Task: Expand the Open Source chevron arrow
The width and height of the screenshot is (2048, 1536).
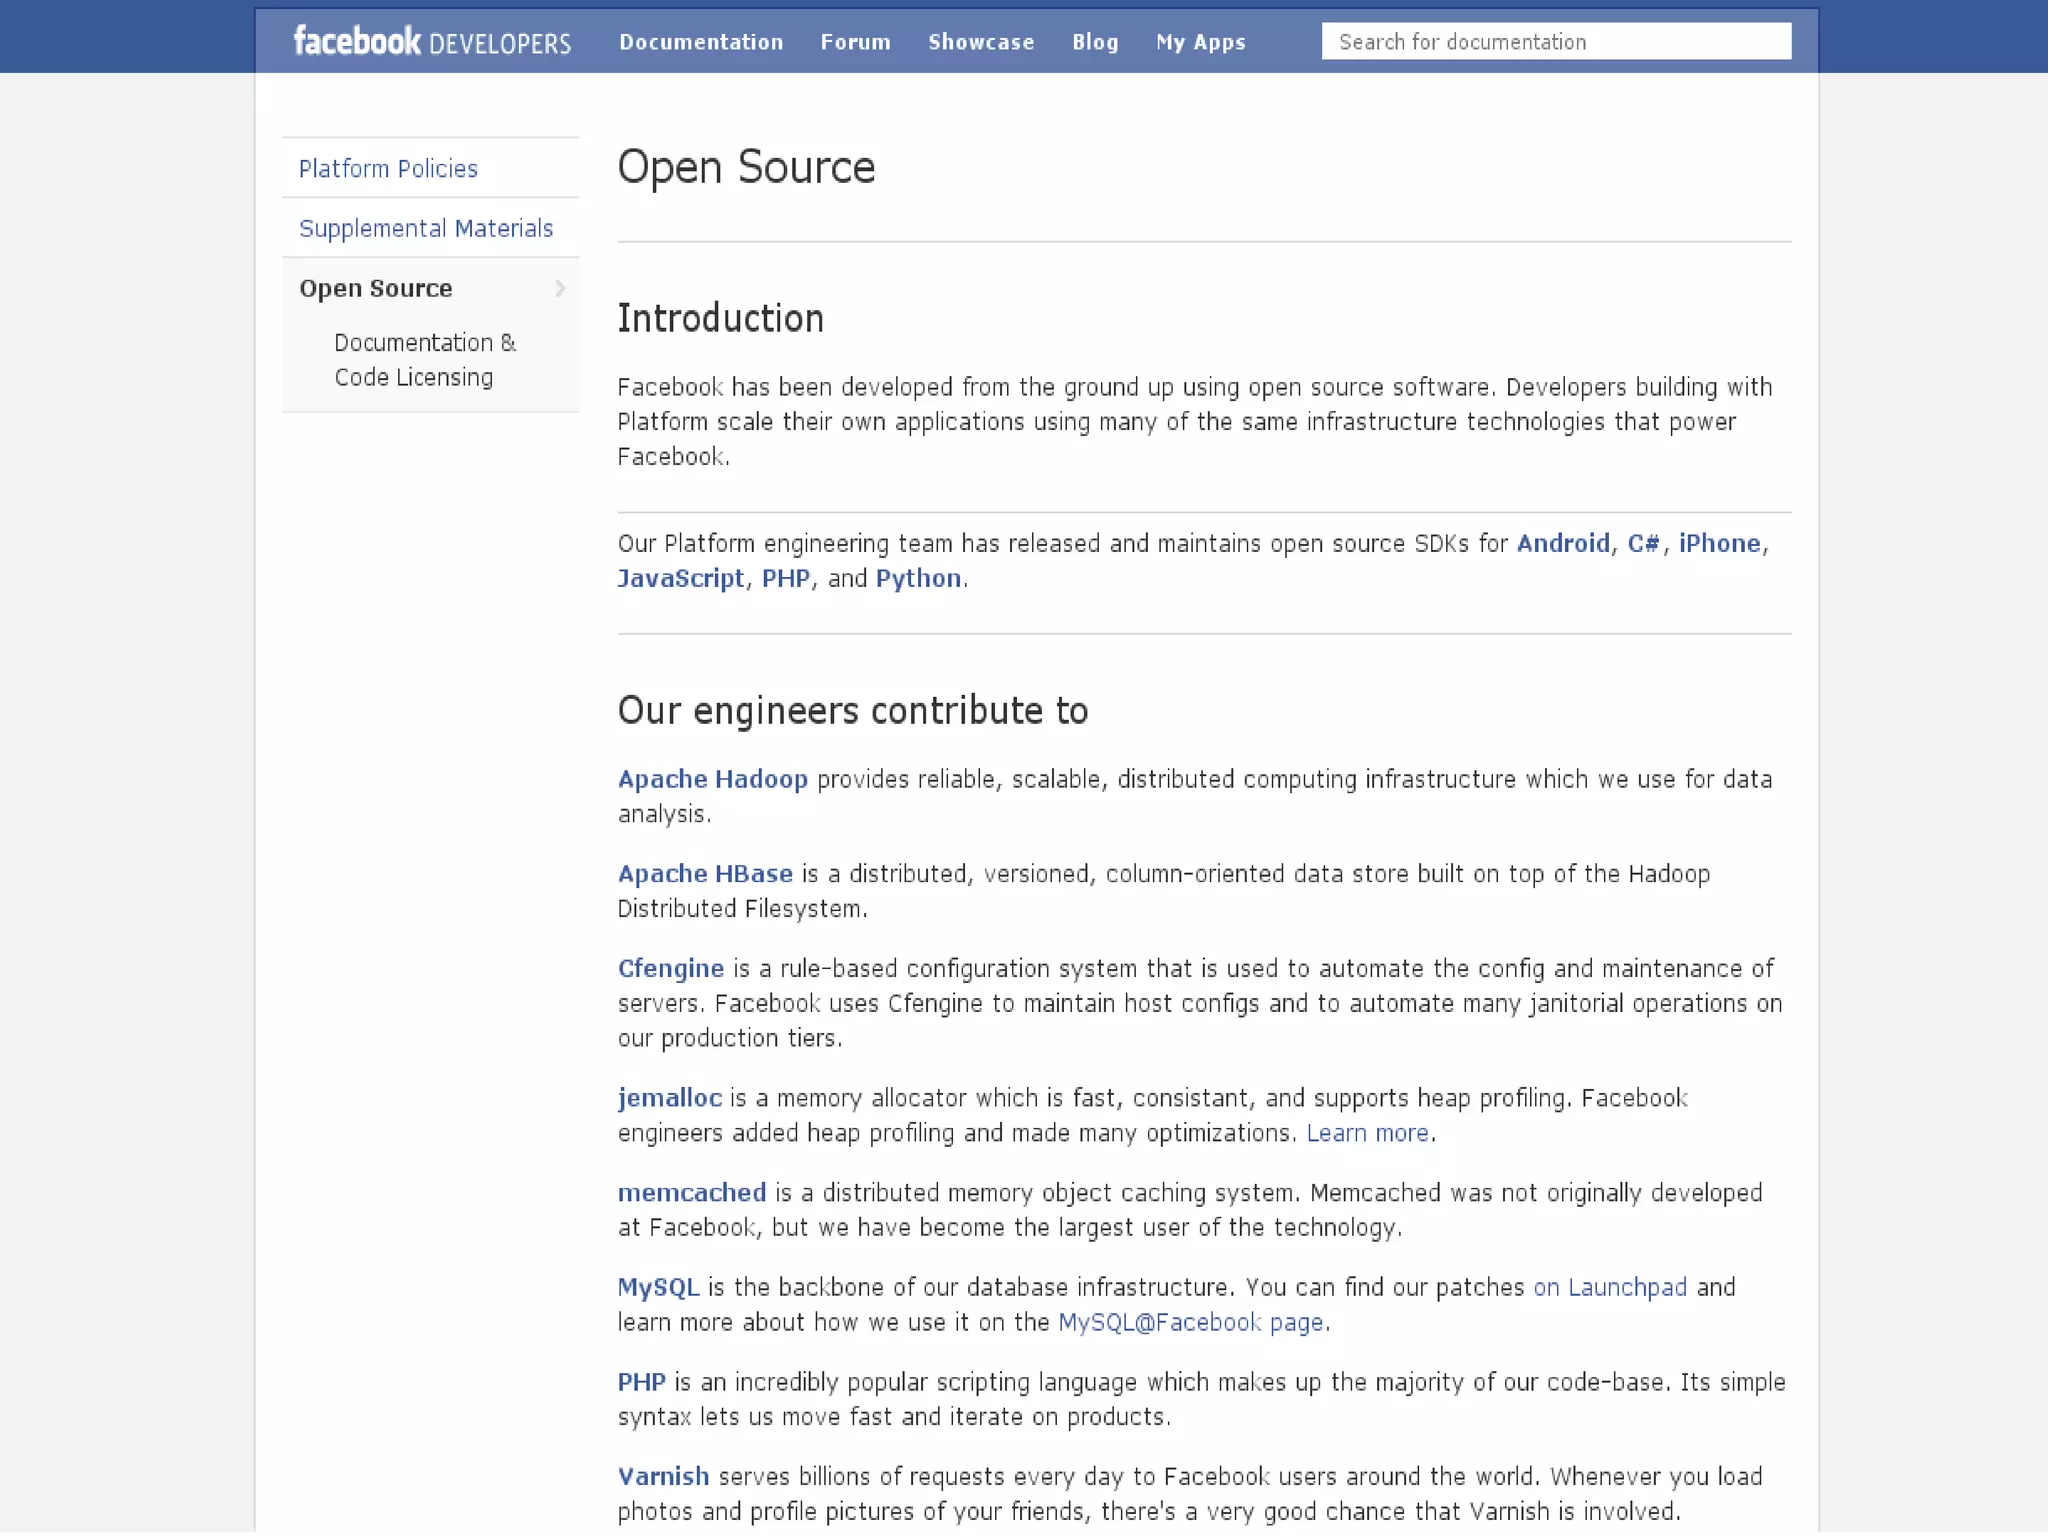Action: (560, 289)
